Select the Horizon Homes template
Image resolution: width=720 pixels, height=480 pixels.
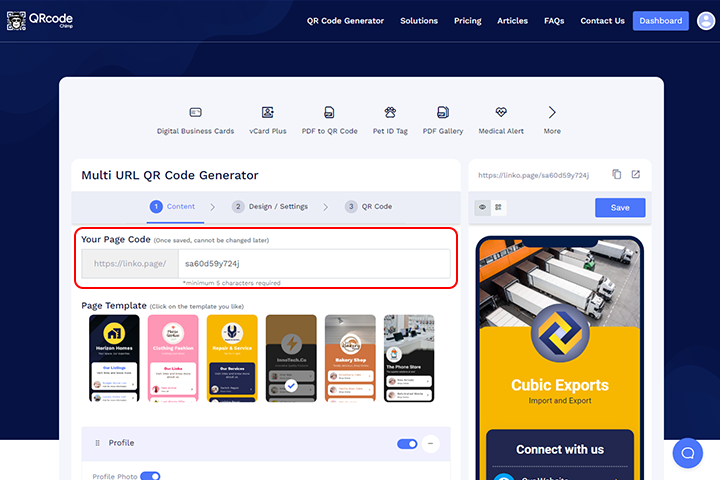(114, 358)
